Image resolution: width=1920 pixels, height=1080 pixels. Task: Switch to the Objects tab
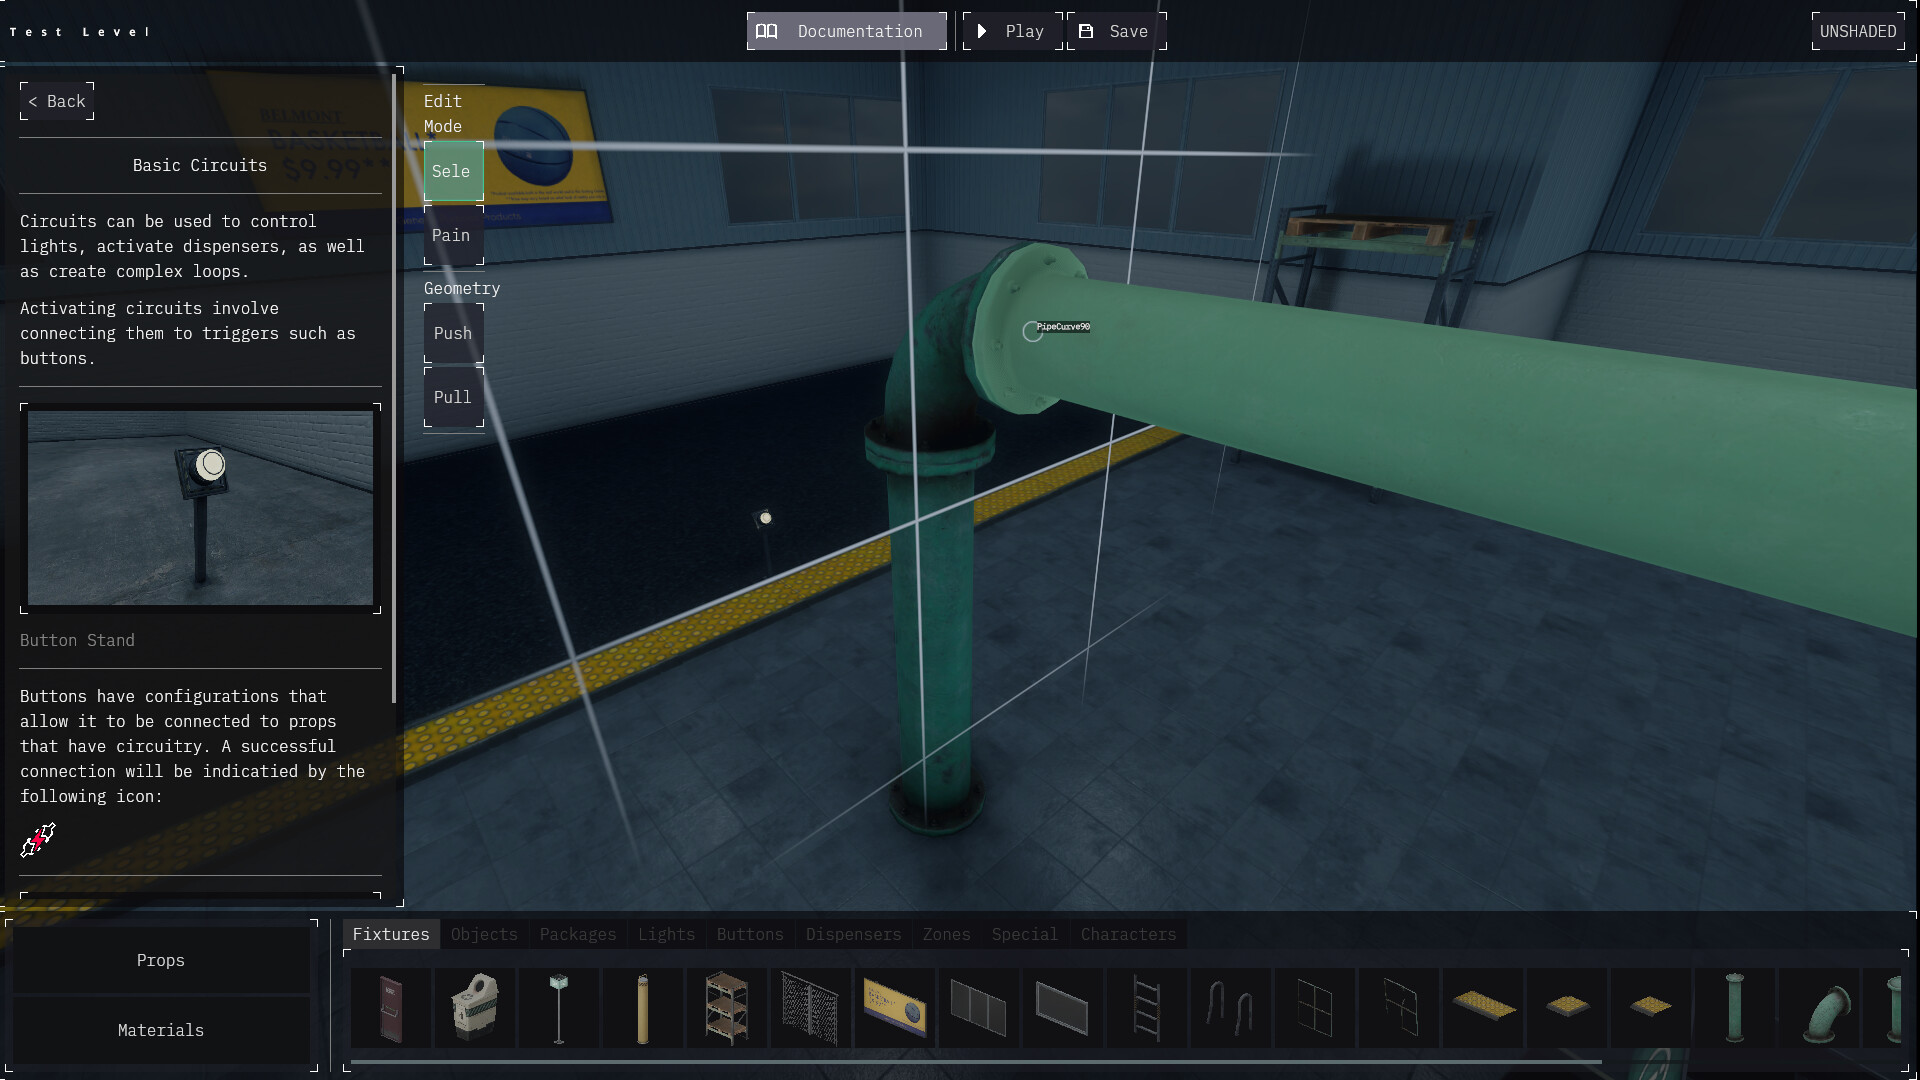(x=484, y=934)
